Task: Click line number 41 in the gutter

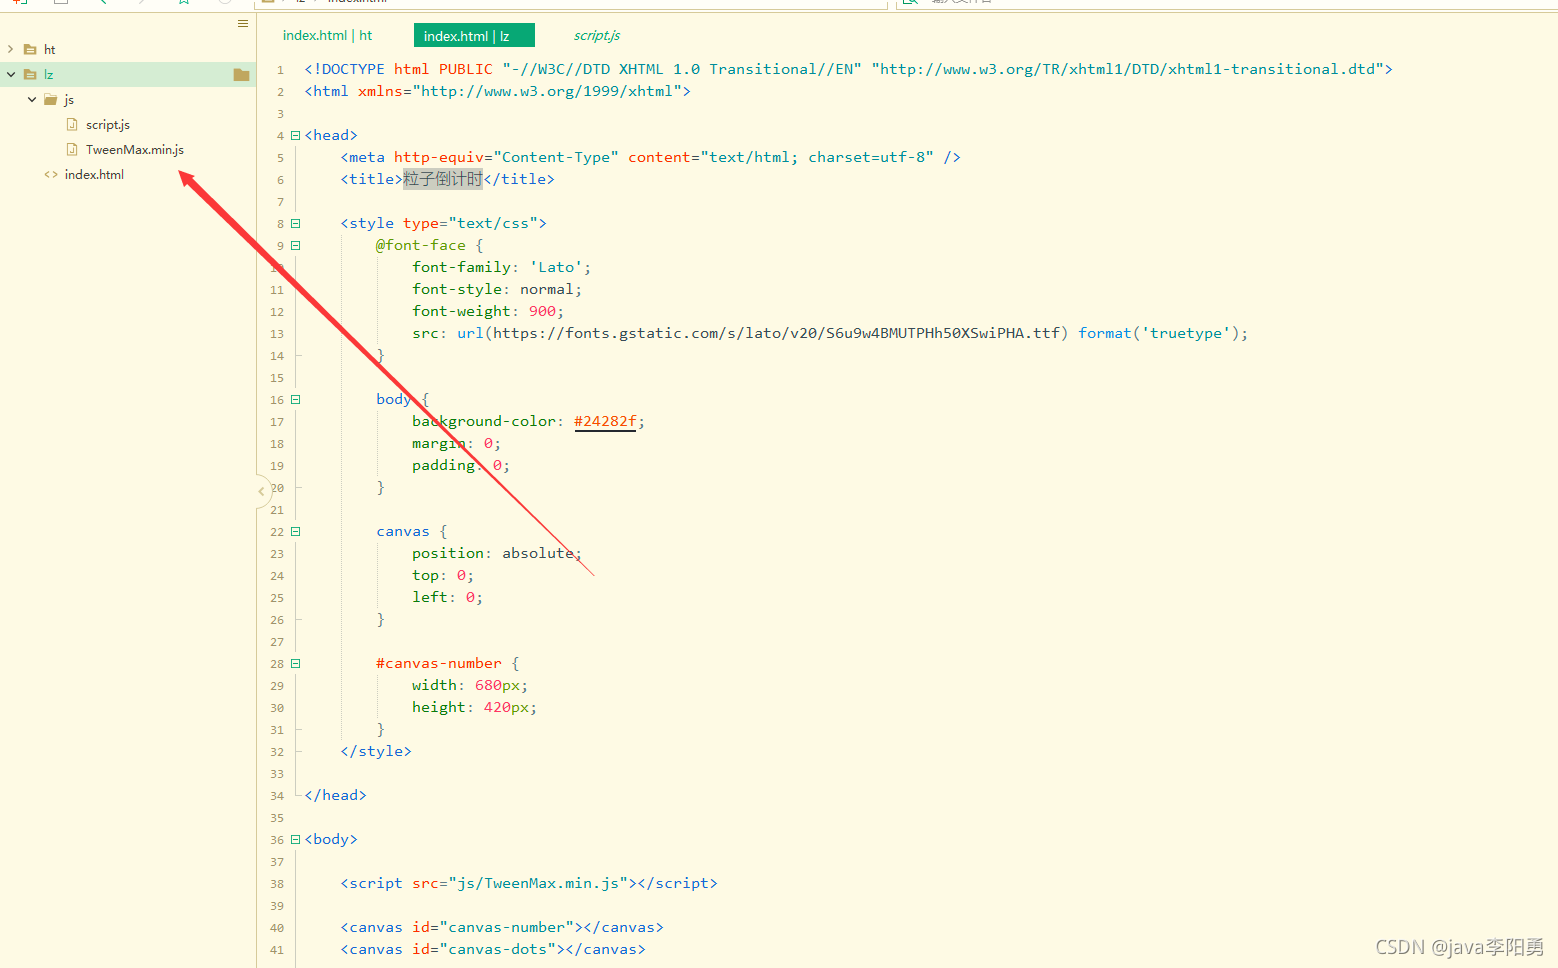Action: point(277,950)
